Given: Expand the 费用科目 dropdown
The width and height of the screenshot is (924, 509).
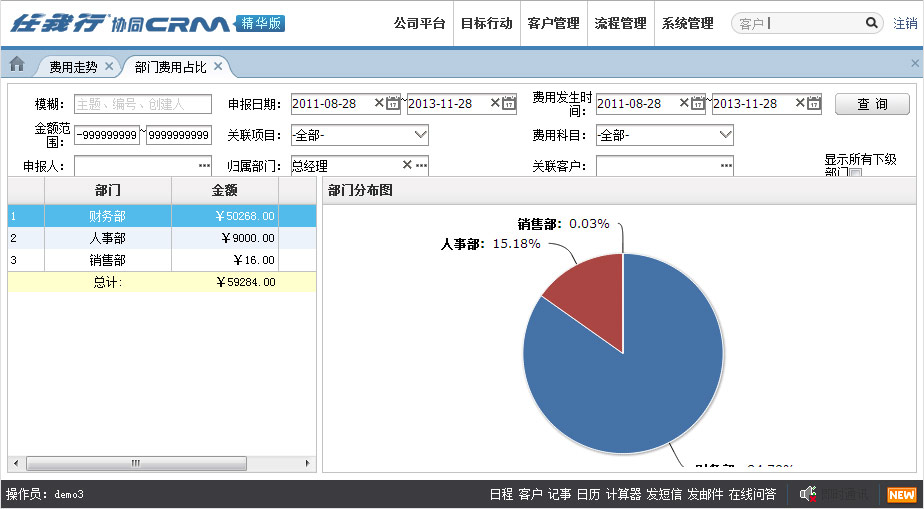Looking at the screenshot, I should [725, 135].
